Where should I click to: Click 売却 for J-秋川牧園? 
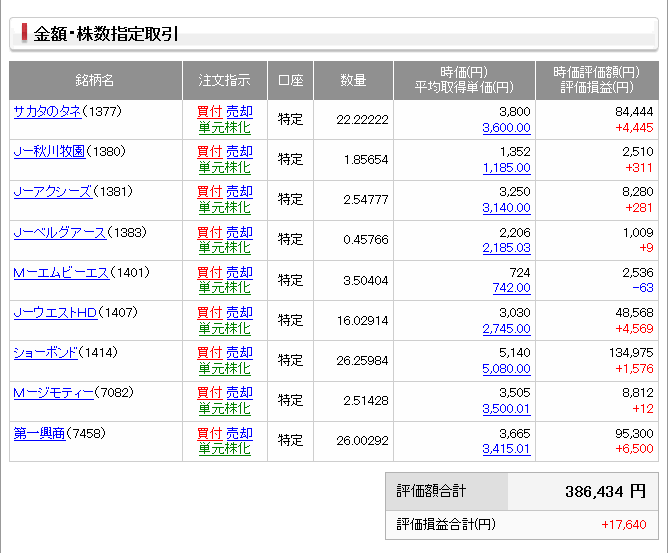(x=239, y=152)
